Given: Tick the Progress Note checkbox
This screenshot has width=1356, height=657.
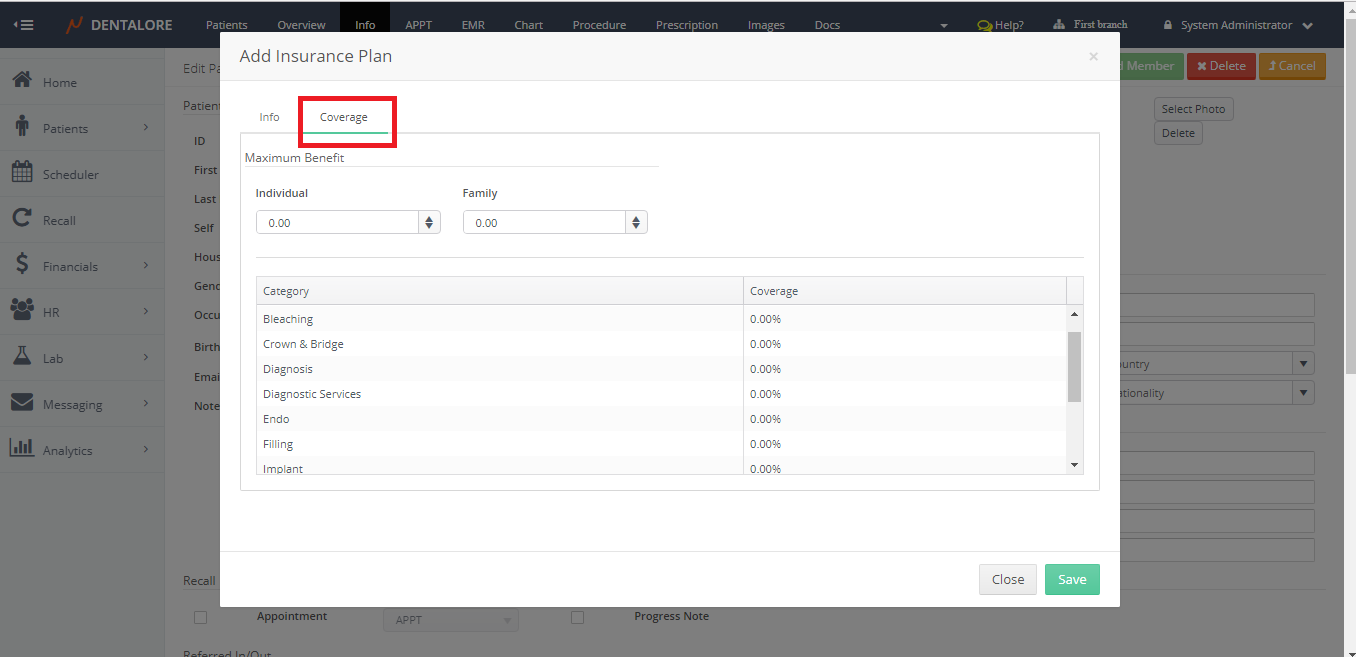Looking at the screenshot, I should 577,617.
